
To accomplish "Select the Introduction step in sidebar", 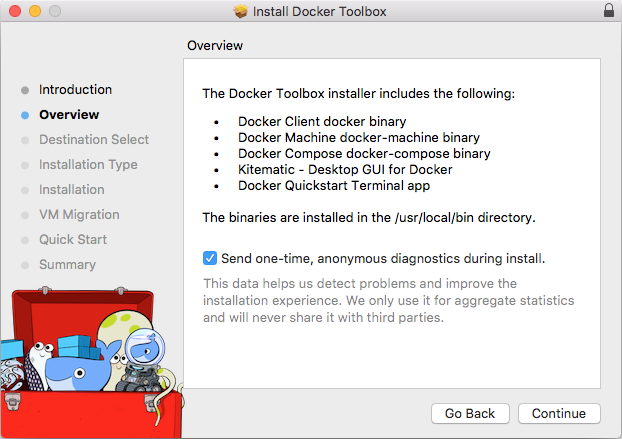I will (75, 89).
